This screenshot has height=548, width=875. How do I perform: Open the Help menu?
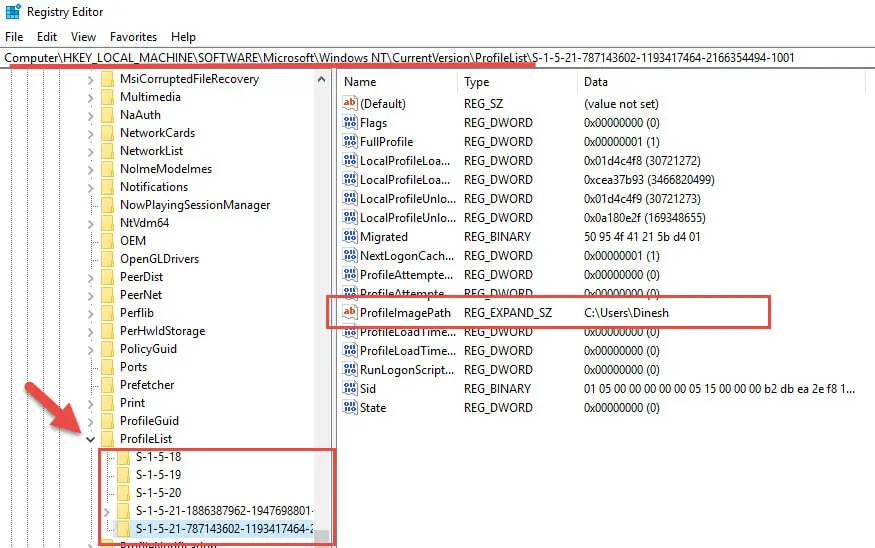click(183, 37)
